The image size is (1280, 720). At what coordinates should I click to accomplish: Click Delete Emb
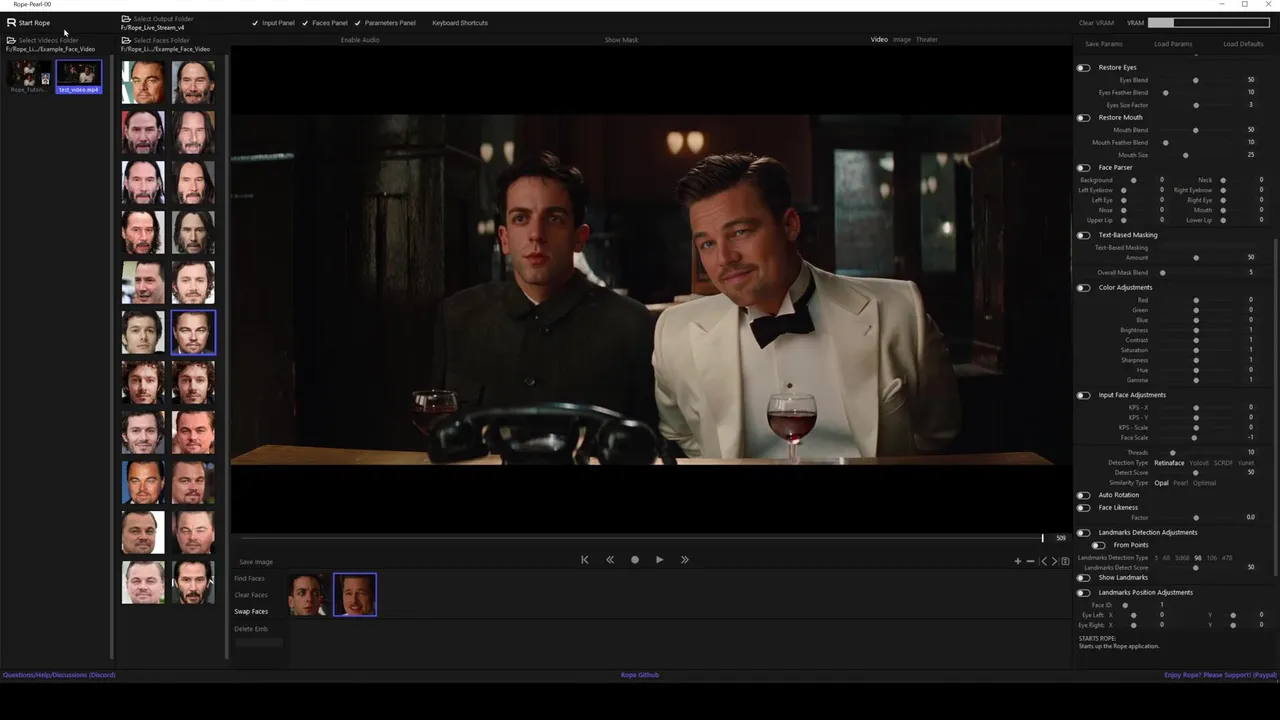click(251, 629)
